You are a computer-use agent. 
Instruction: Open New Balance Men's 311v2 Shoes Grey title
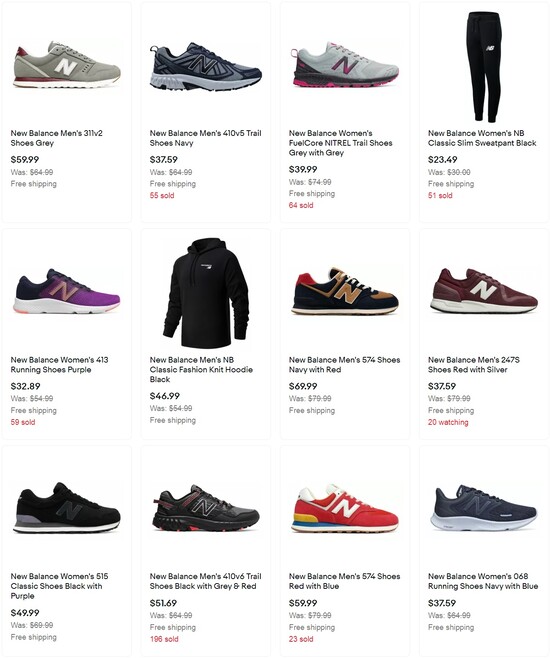pos(57,138)
